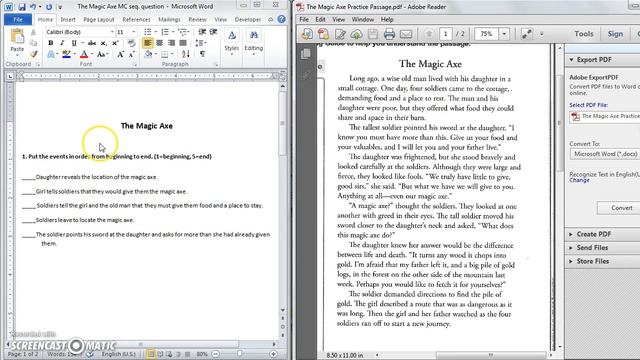Toggle Superscript formatting

click(115, 43)
